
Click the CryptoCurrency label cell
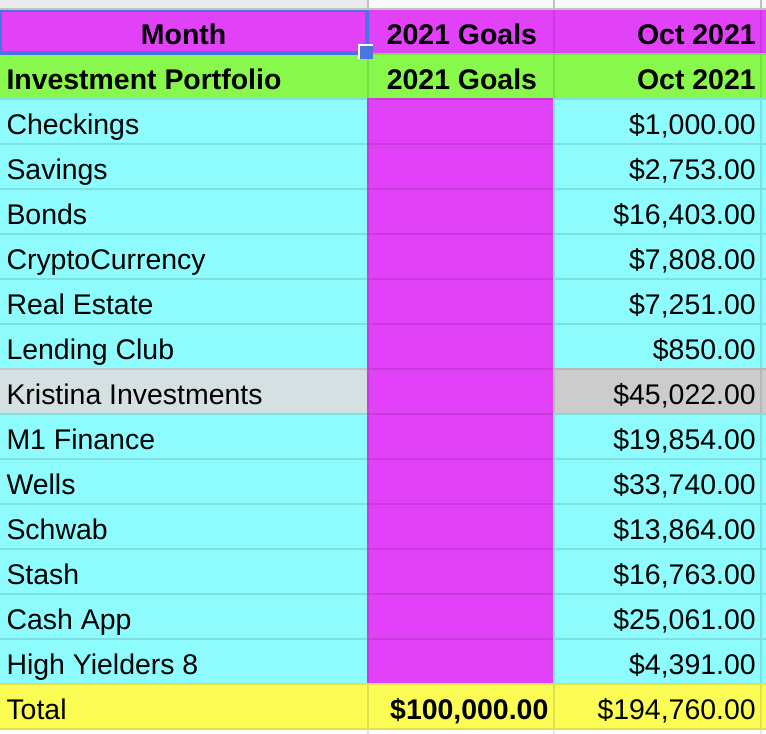coord(183,259)
